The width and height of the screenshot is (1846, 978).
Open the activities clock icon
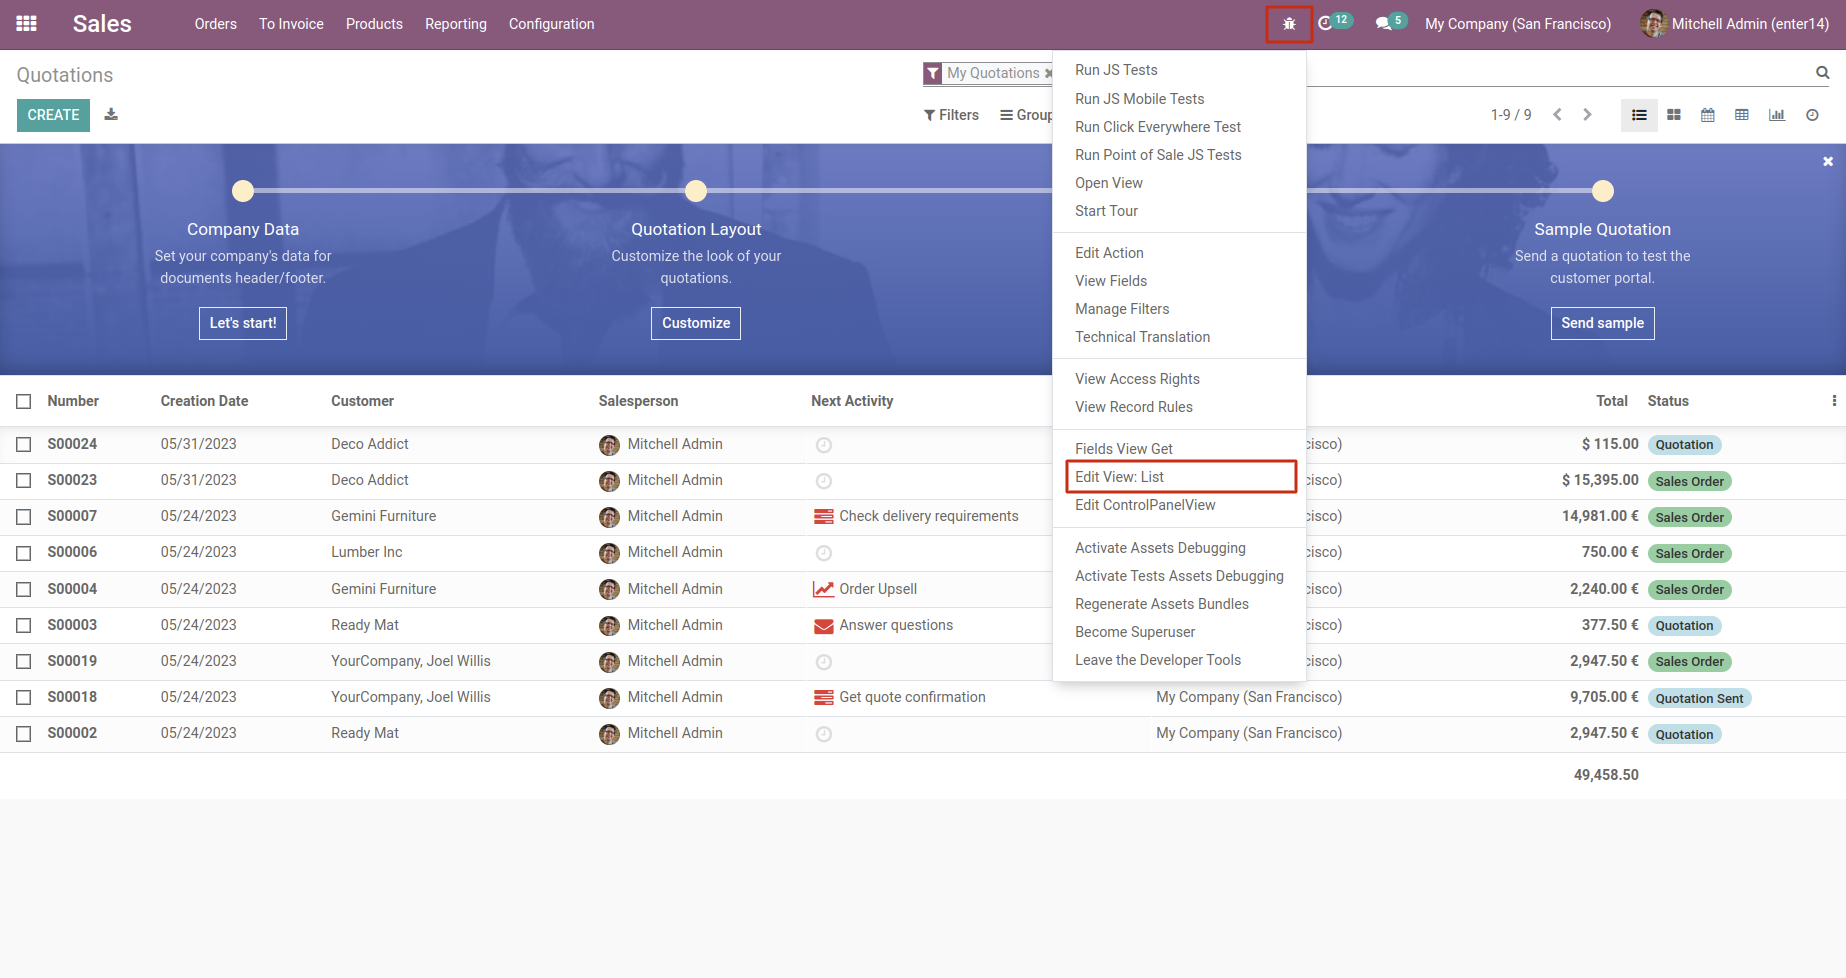pyautogui.click(x=1326, y=23)
